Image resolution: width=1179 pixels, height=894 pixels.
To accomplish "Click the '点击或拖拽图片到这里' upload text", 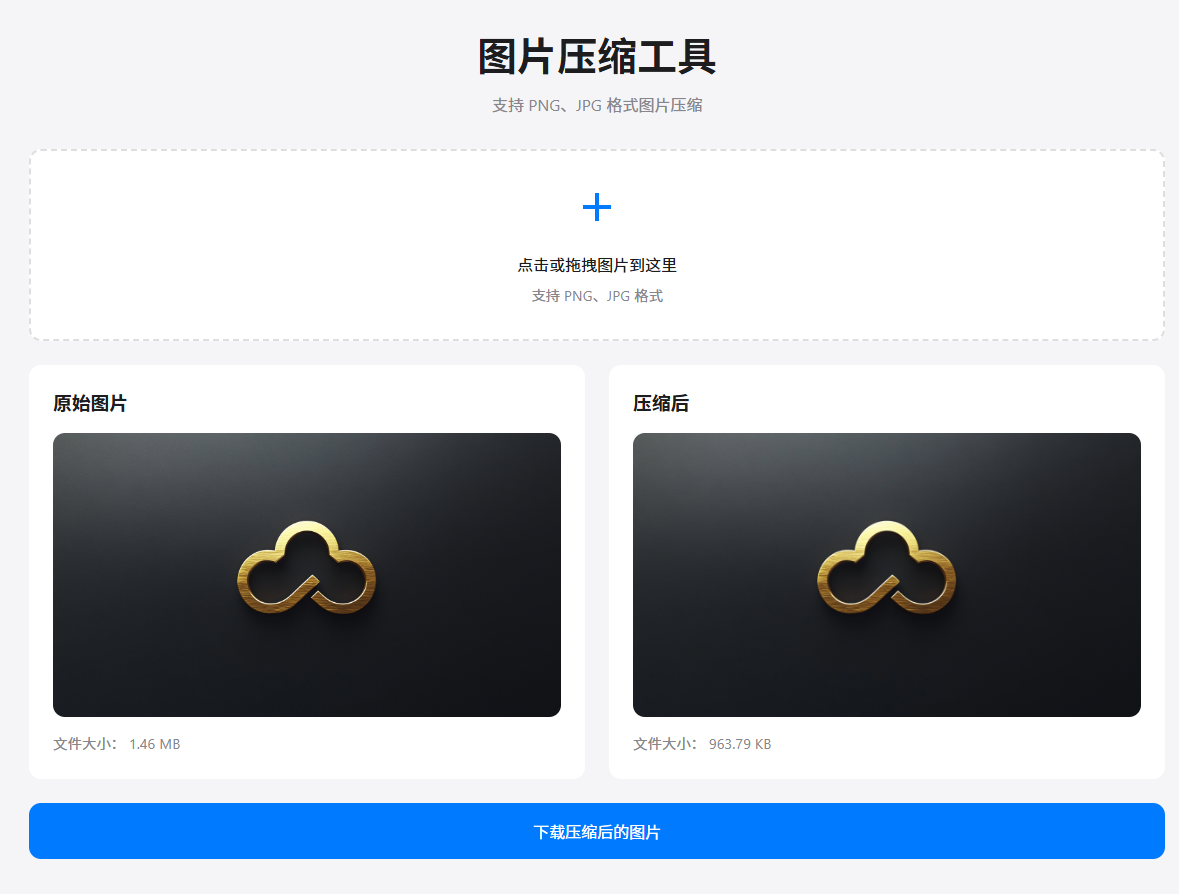I will pyautogui.click(x=597, y=265).
